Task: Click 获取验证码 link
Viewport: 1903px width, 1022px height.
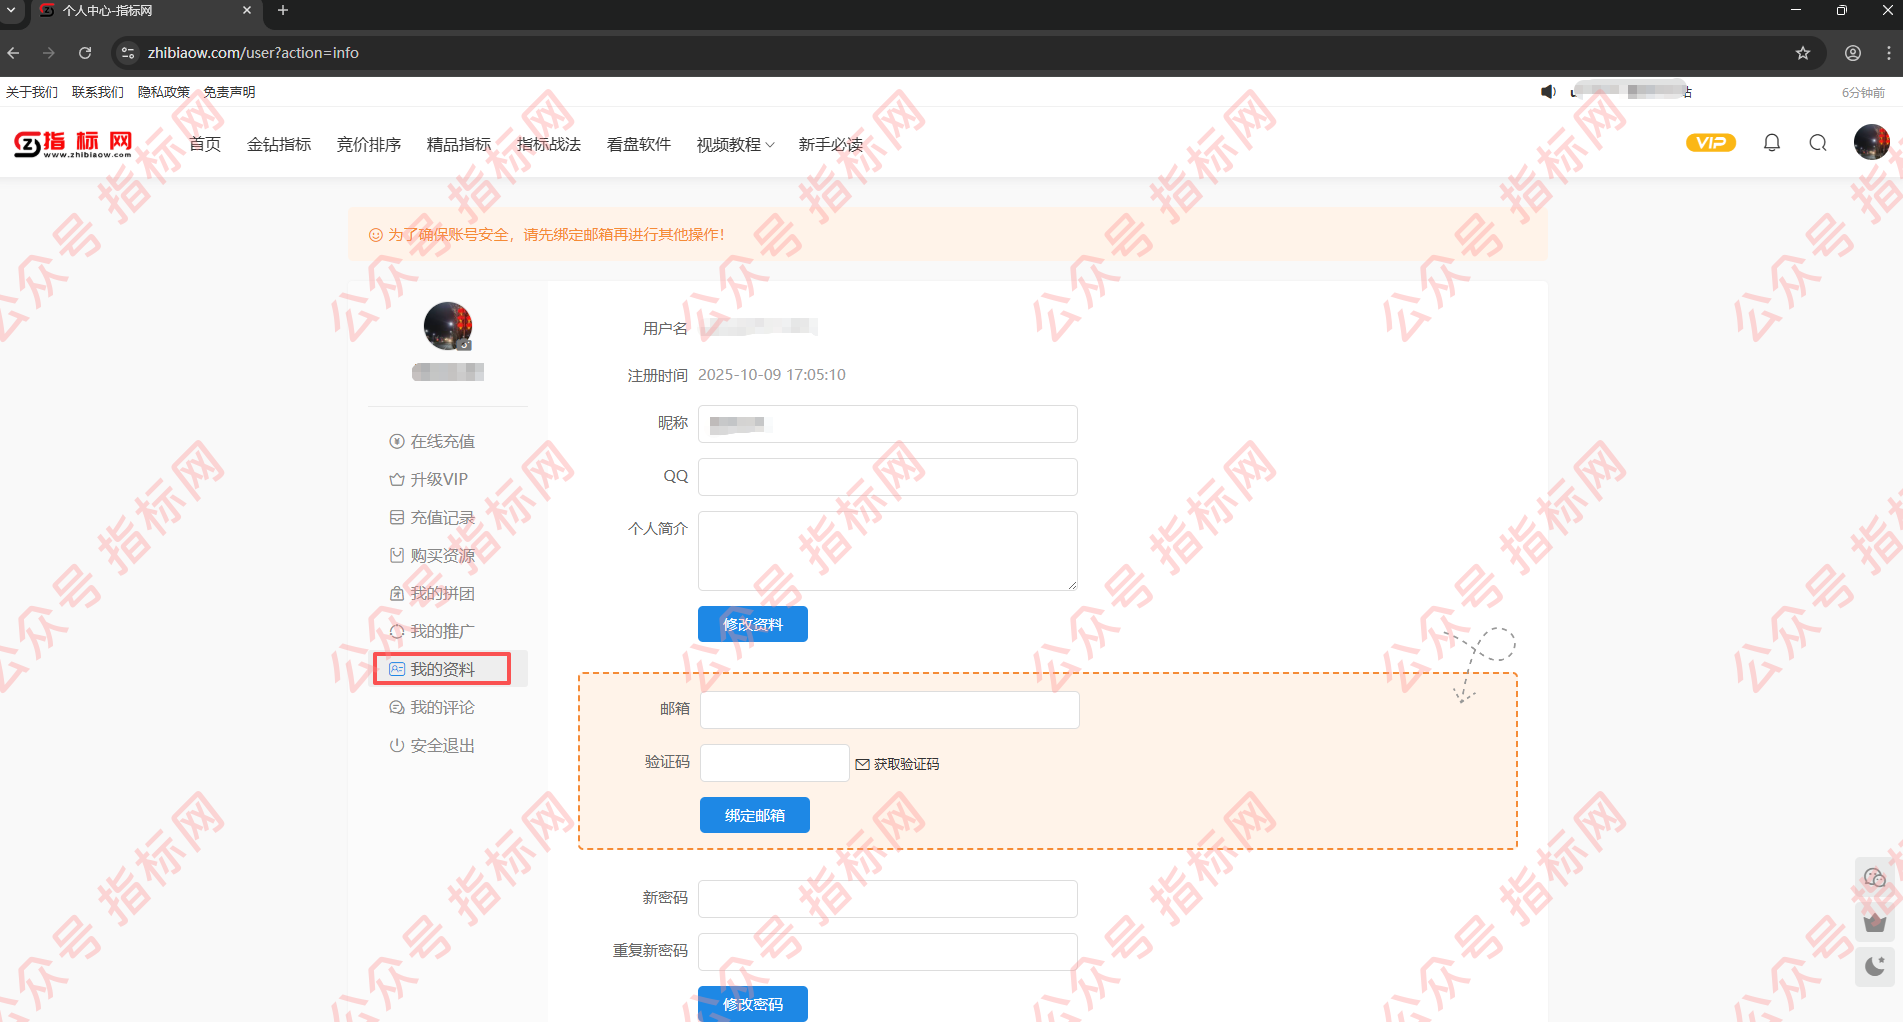Action: (x=897, y=764)
